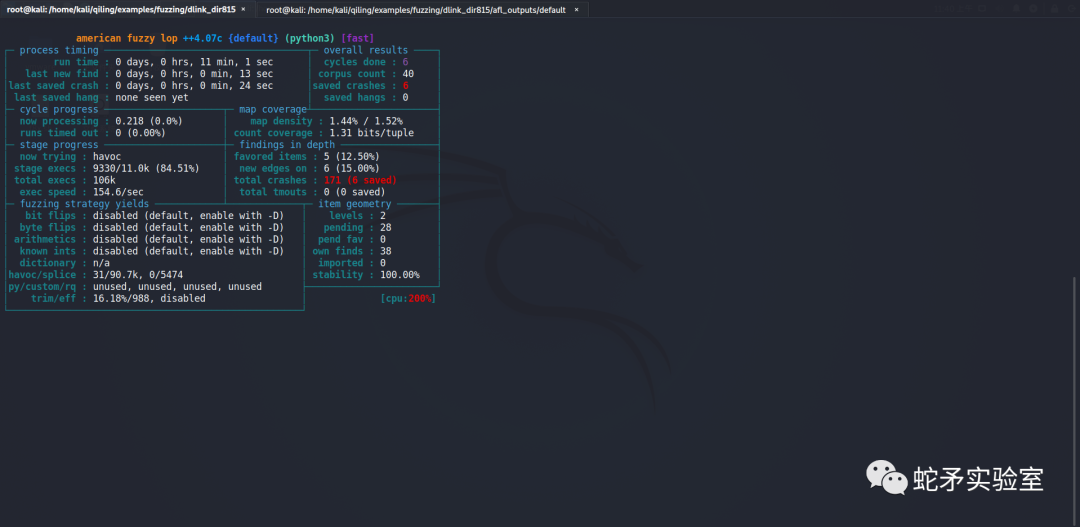Click the stage execs value '9330/11.0k (84.51%)'
Image resolution: width=1080 pixels, height=527 pixels.
tap(146, 168)
